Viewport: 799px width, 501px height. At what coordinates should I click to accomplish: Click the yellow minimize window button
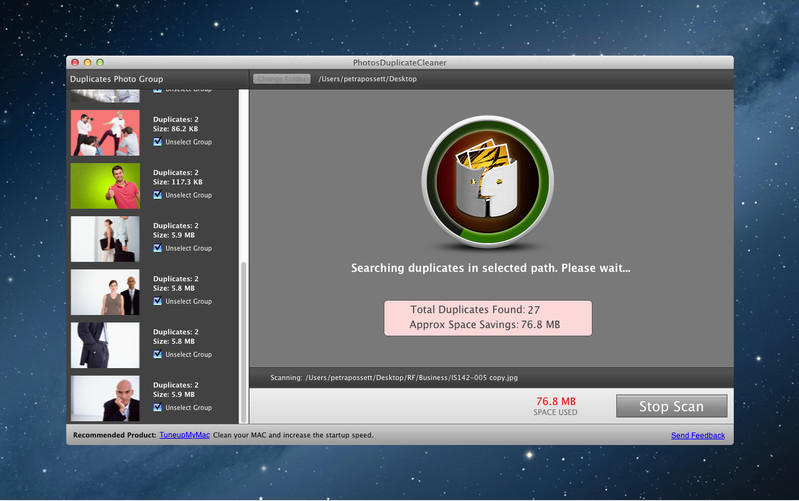coord(87,62)
